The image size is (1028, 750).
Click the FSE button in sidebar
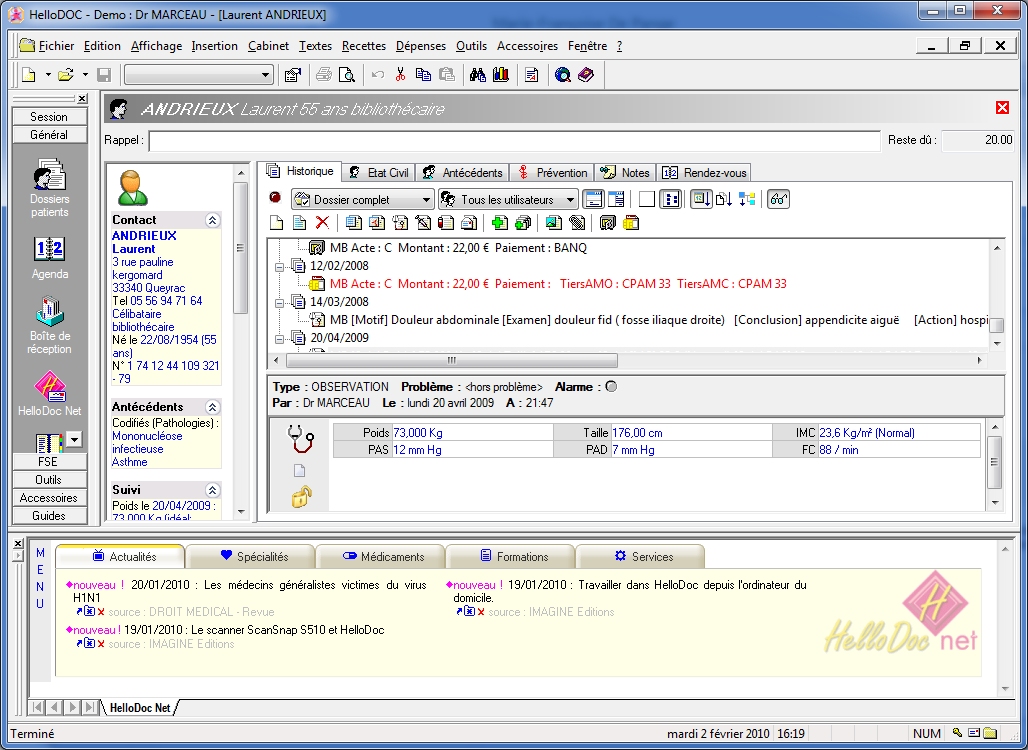48,462
